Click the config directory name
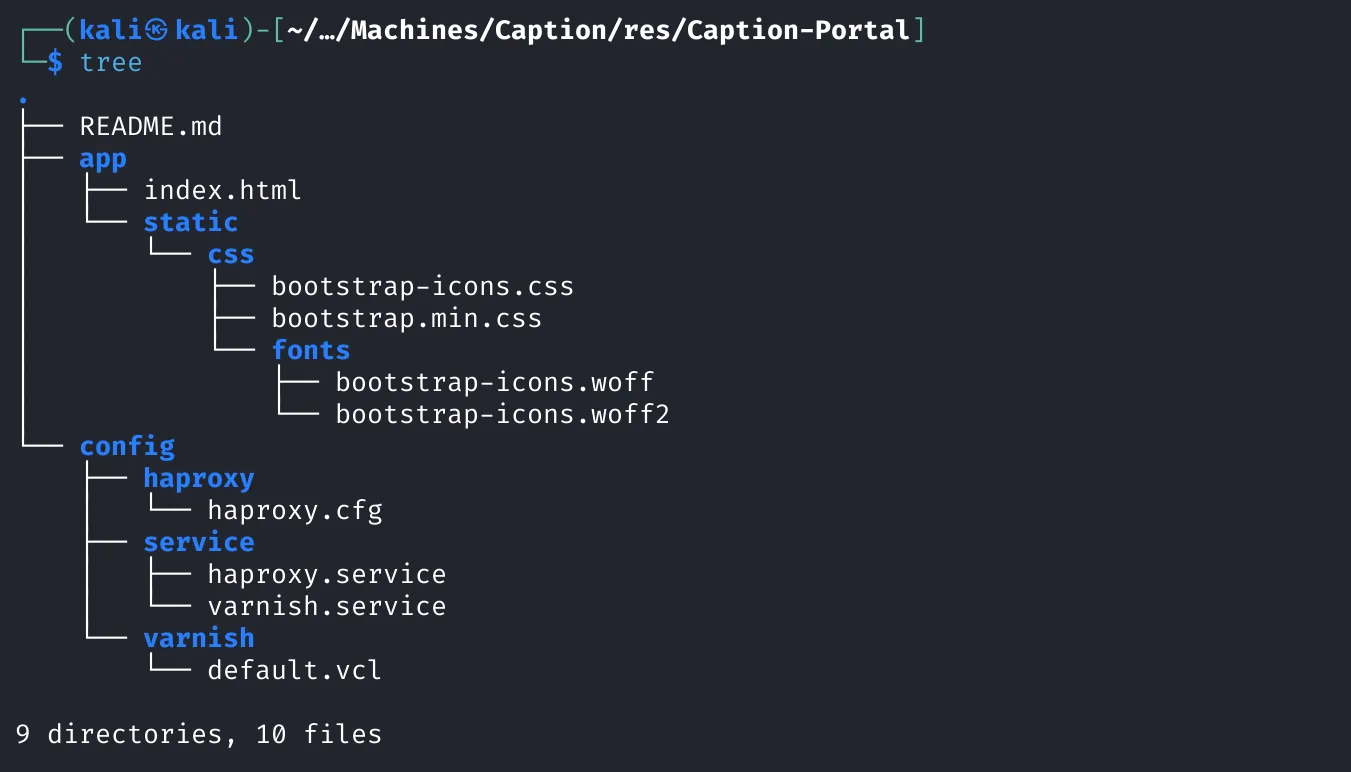Screen dimensions: 1351x772 [127, 447]
